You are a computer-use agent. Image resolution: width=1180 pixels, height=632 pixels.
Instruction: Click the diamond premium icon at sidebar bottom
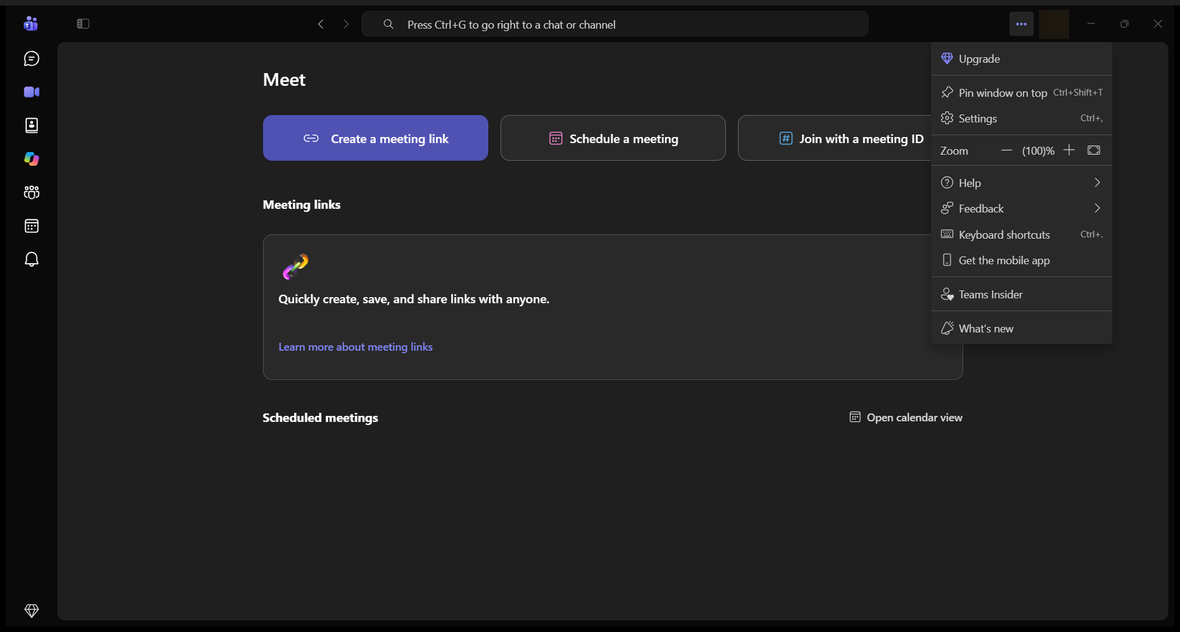pyautogui.click(x=31, y=610)
